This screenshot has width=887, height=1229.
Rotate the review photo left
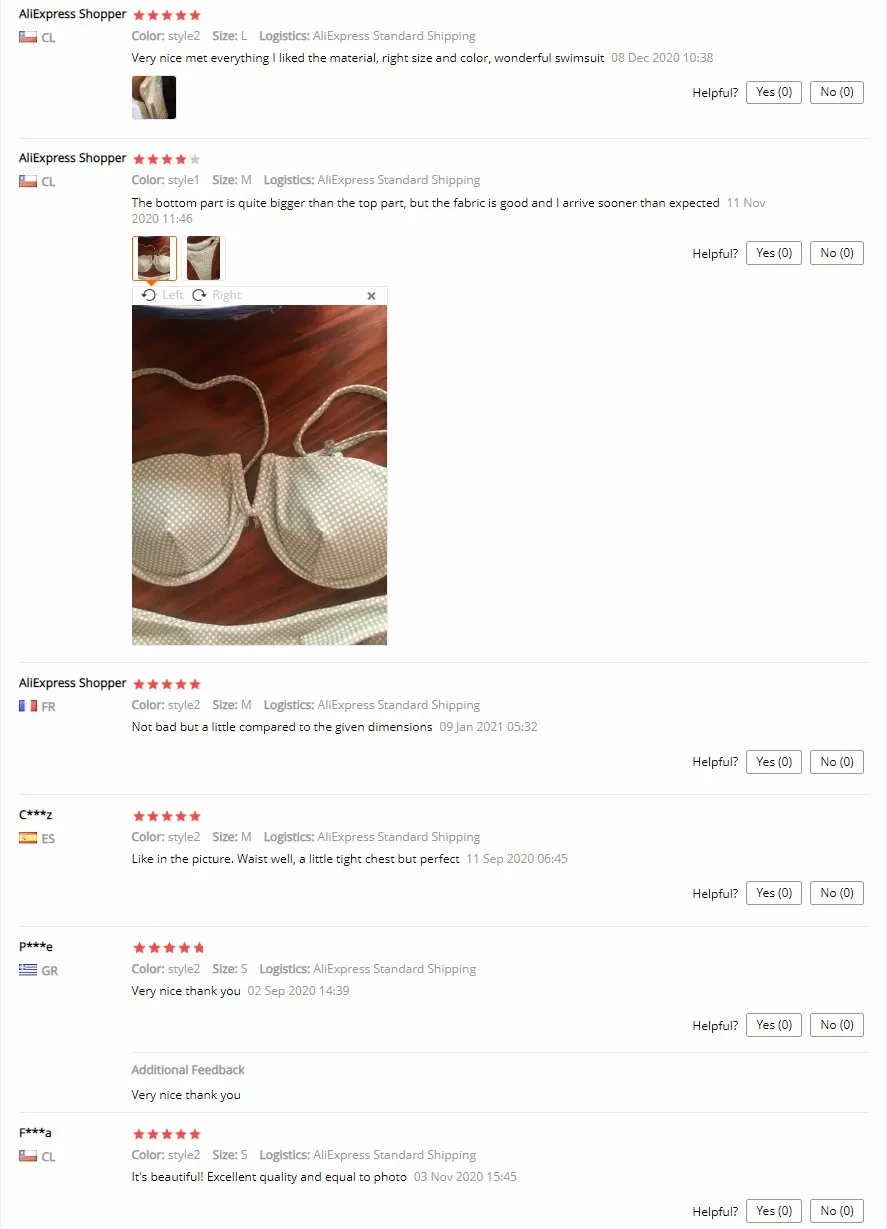pyautogui.click(x=163, y=295)
